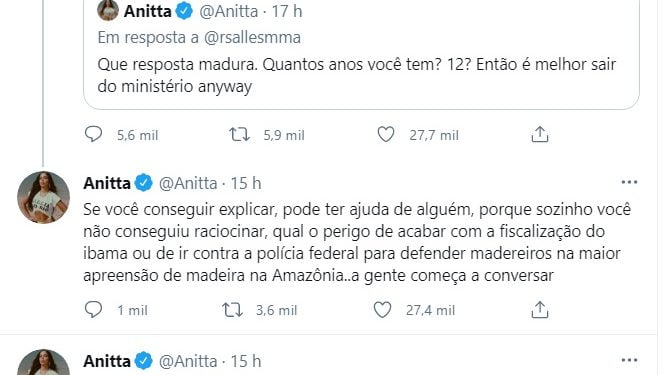Open the 17 h timestamp of quoted tweet
The height and width of the screenshot is (375, 671).
287,11
